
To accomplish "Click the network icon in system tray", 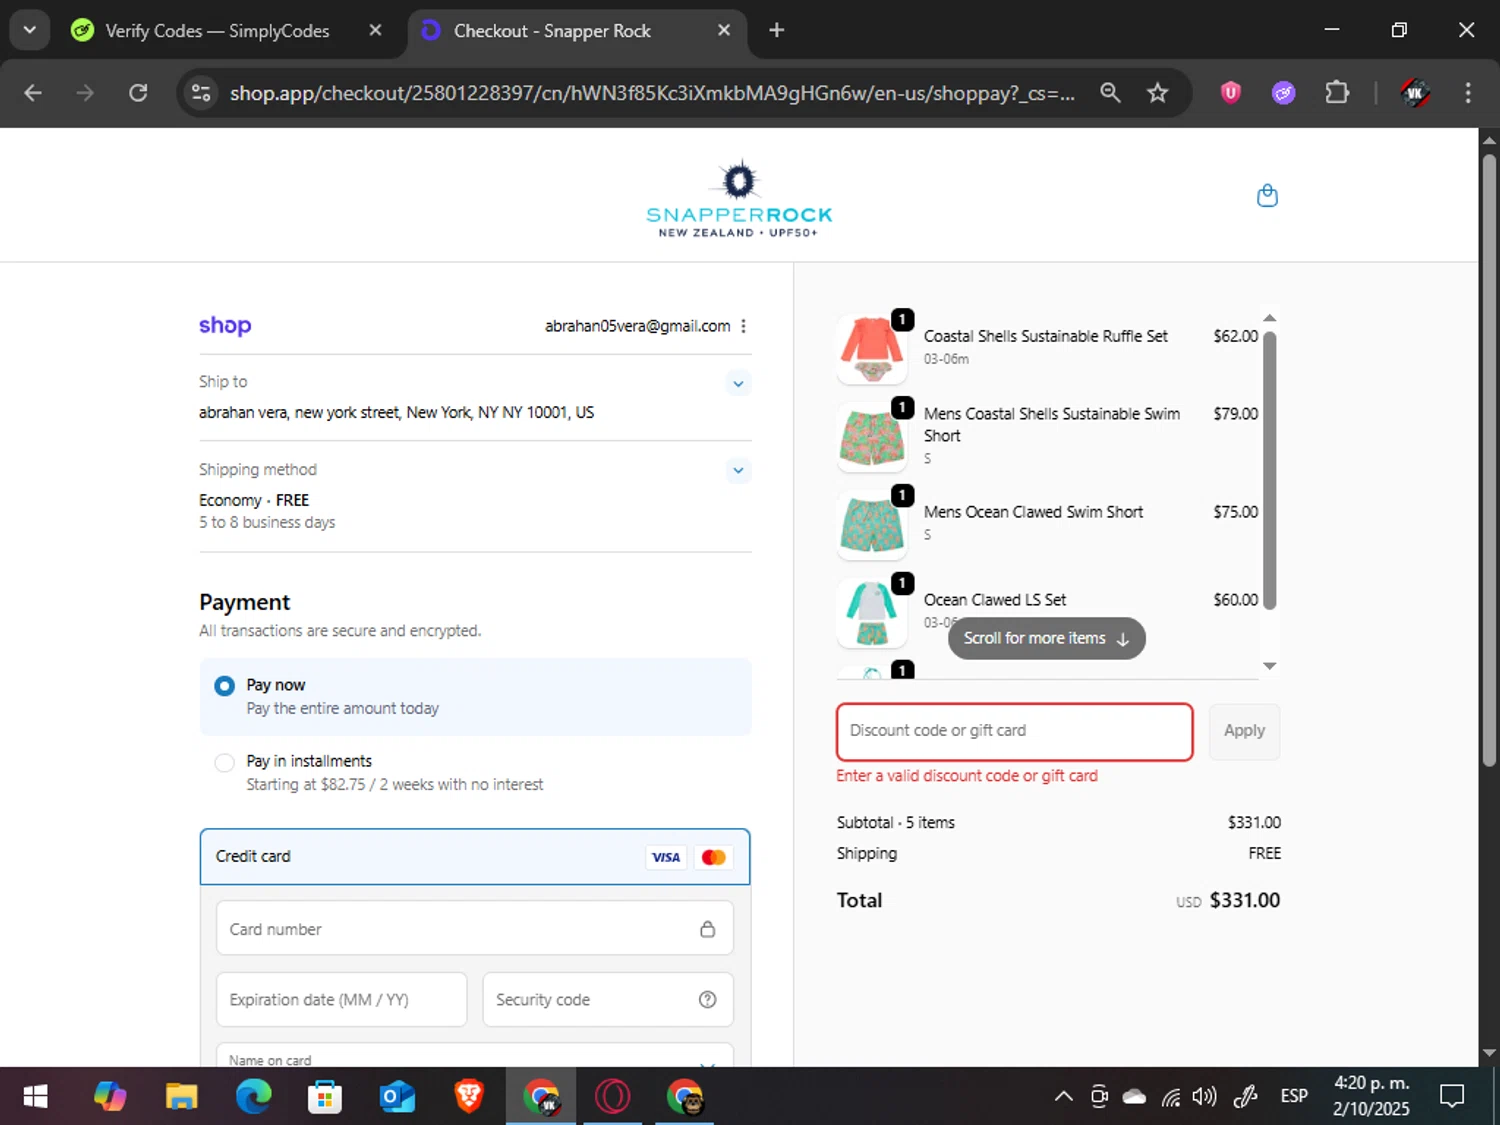I will (1170, 1097).
